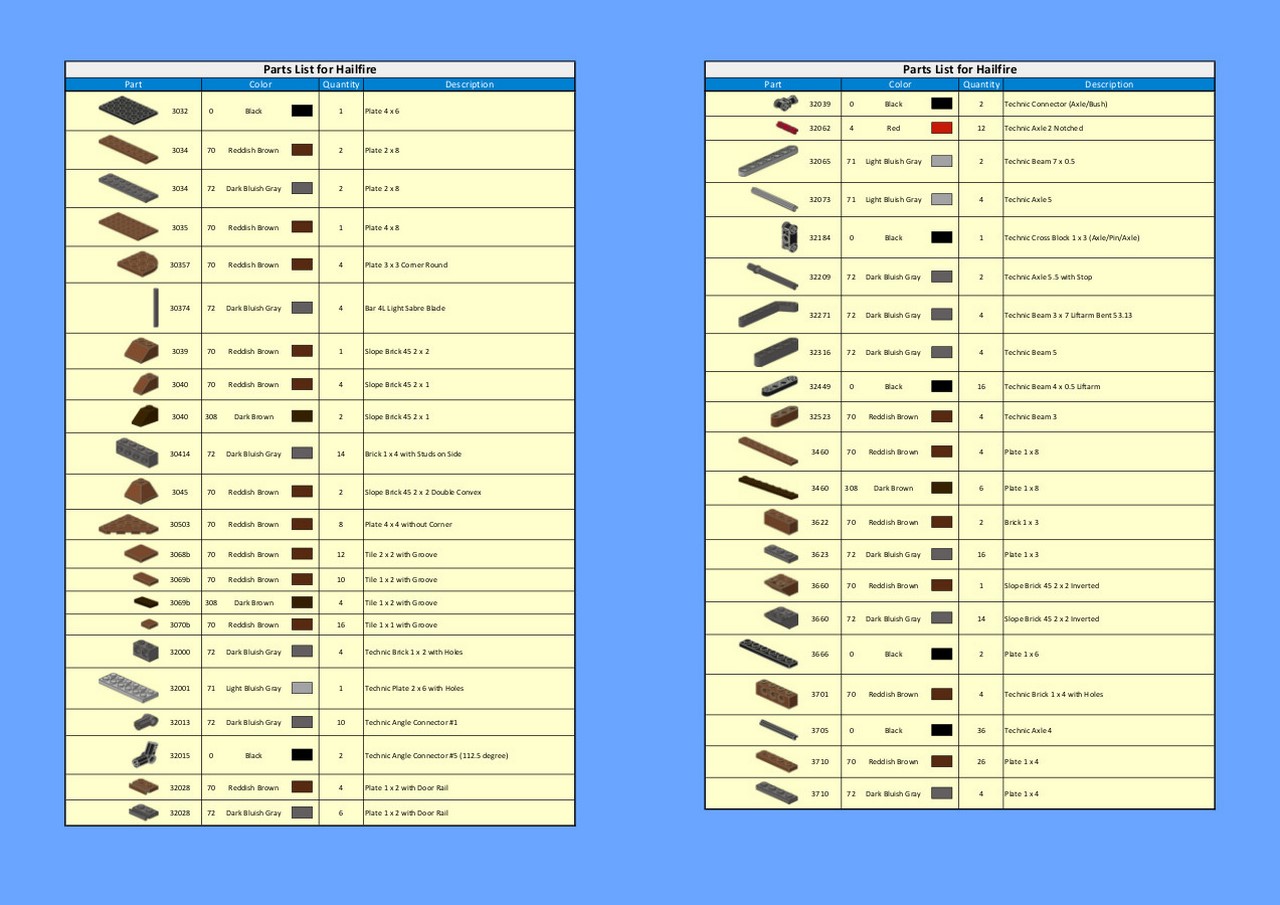1280x905 pixels.
Task: Select the Dark Bluish Gray Plate 2 x 8 image
Action: click(x=128, y=188)
